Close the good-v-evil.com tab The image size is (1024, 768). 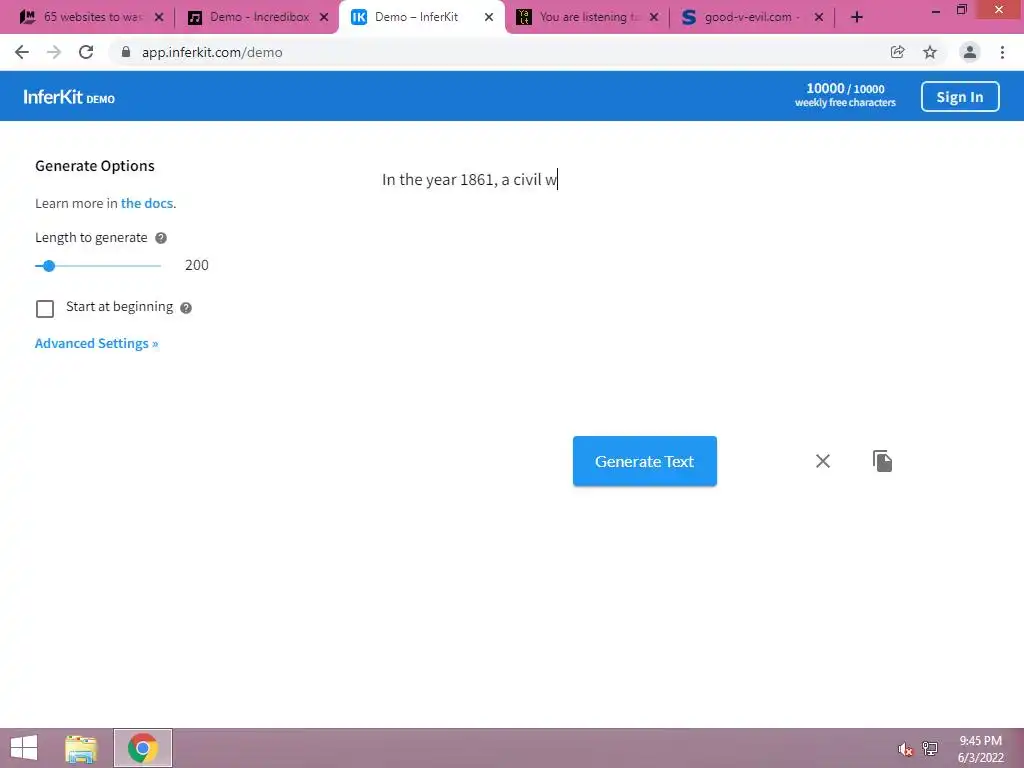click(x=819, y=17)
